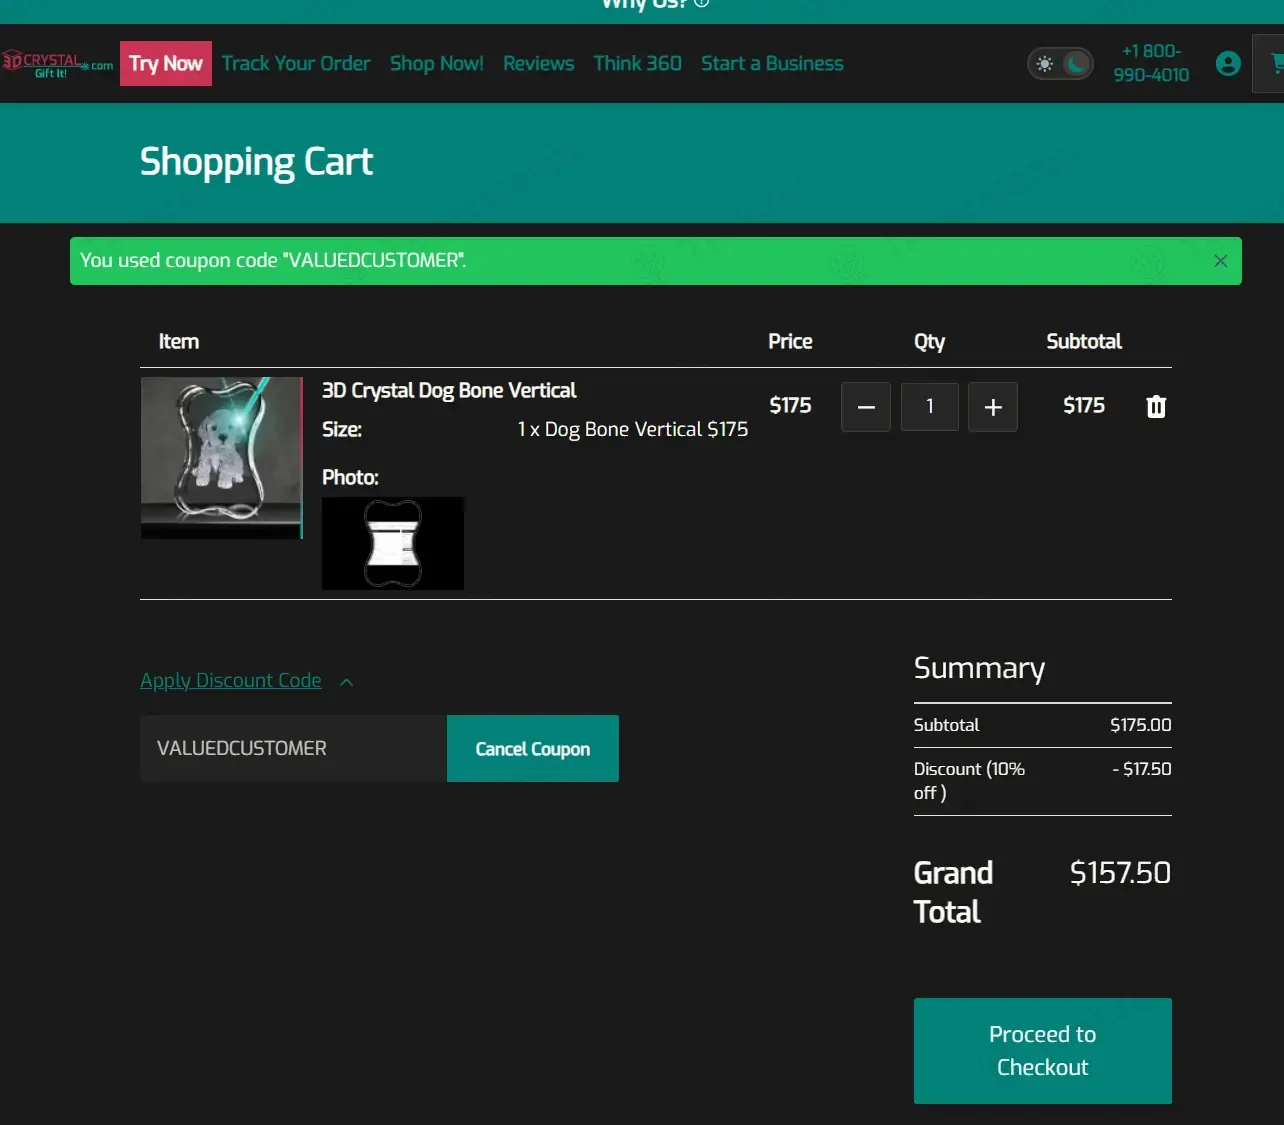Click the 3D Crystal Gift It logo
The width and height of the screenshot is (1284, 1125).
57,64
